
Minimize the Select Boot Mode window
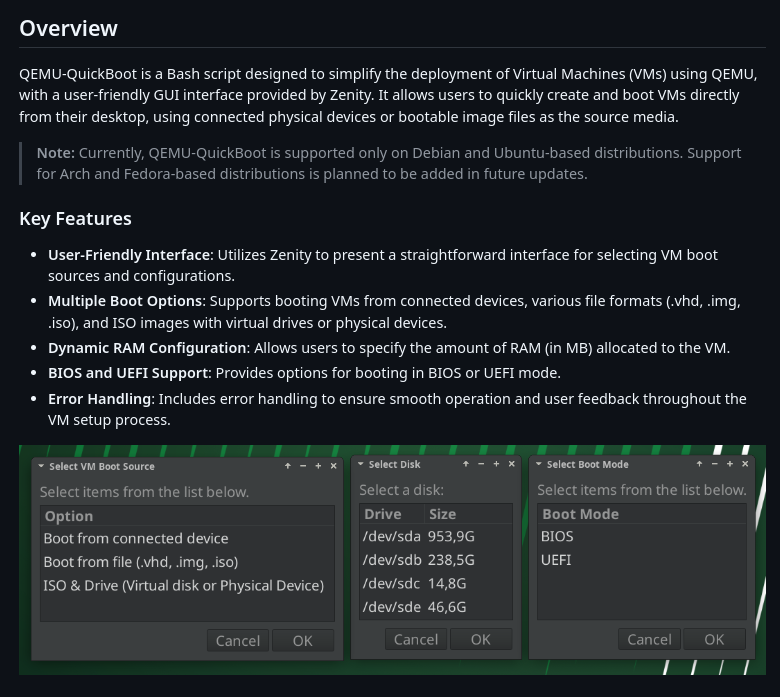[x=715, y=464]
